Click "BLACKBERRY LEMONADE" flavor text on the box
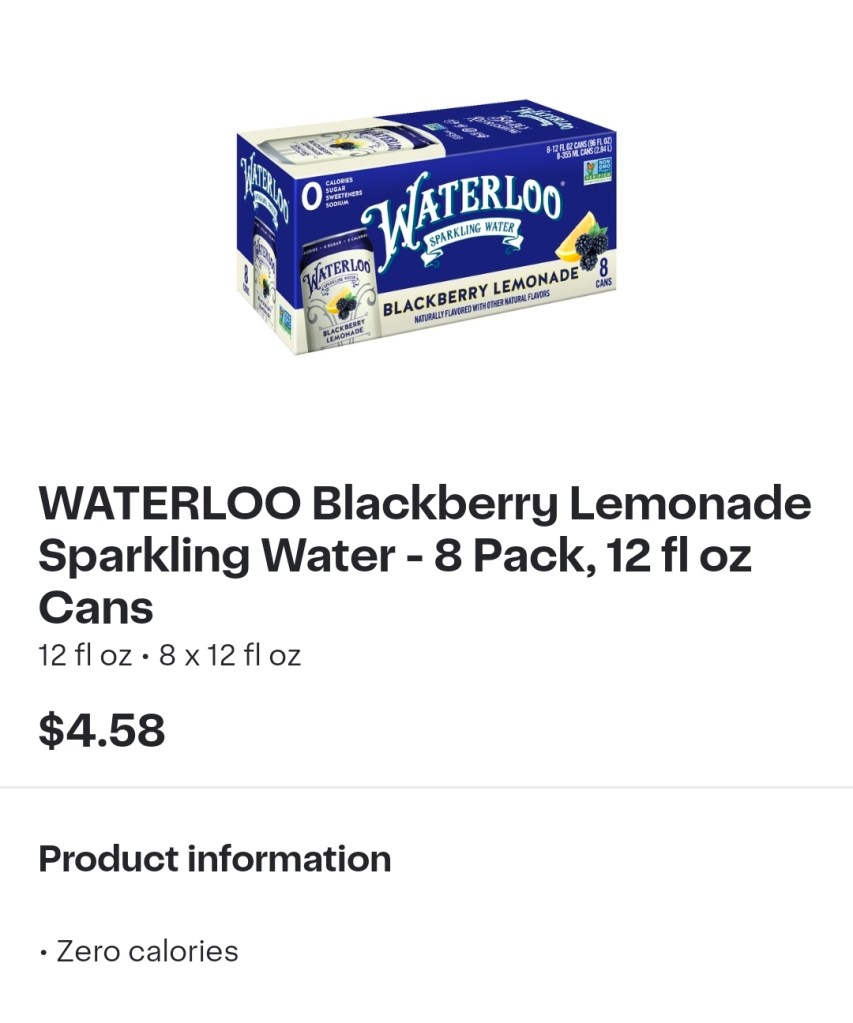Screen dimensions: 853x1023 click(480, 288)
